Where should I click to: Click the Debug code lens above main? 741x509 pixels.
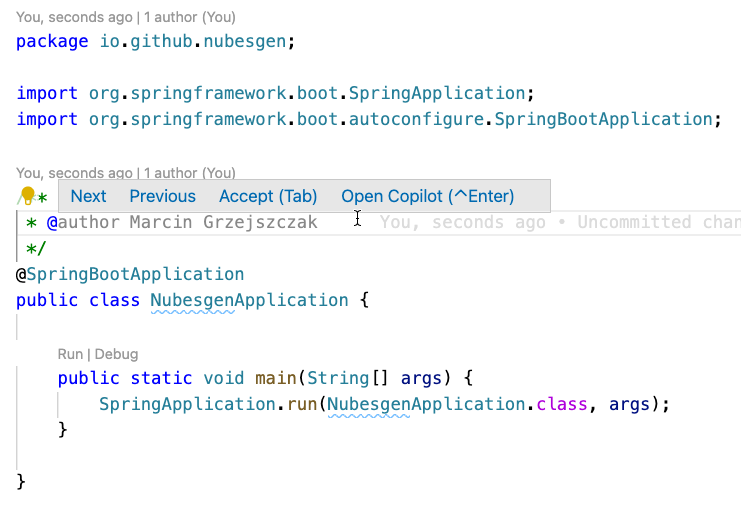click(x=116, y=354)
